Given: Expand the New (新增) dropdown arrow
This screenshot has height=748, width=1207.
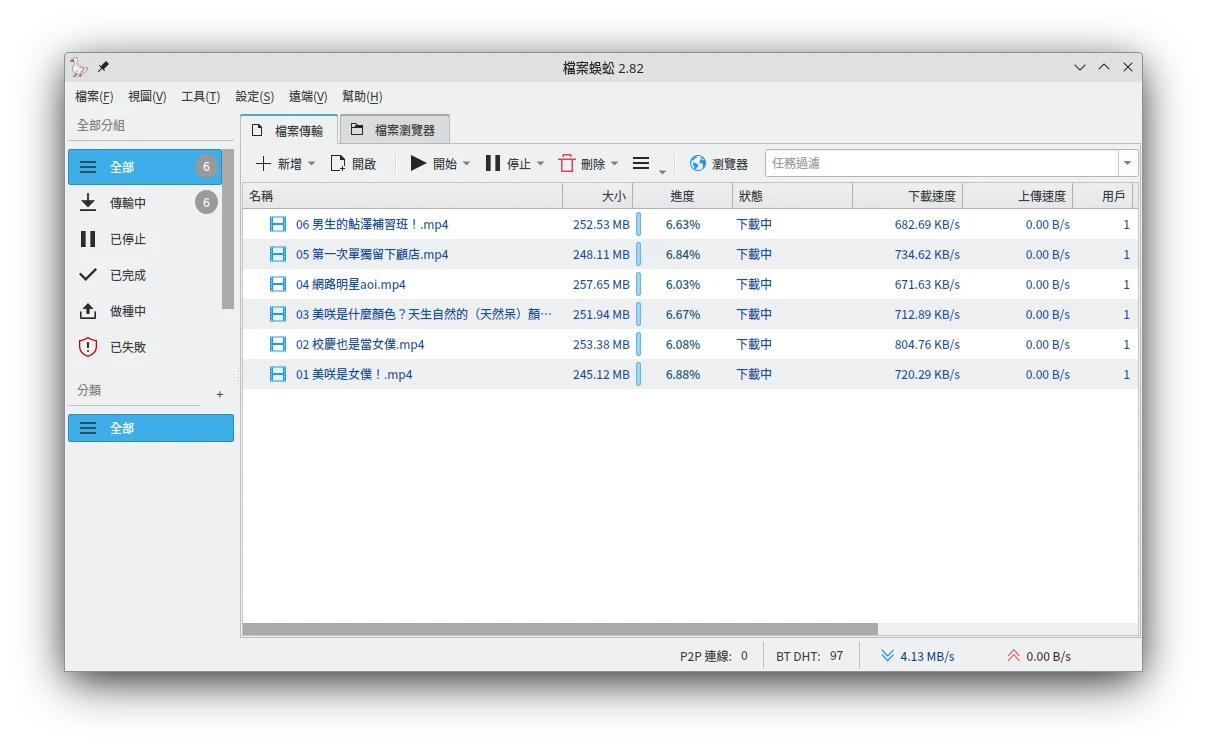Looking at the screenshot, I should pyautogui.click(x=311, y=164).
